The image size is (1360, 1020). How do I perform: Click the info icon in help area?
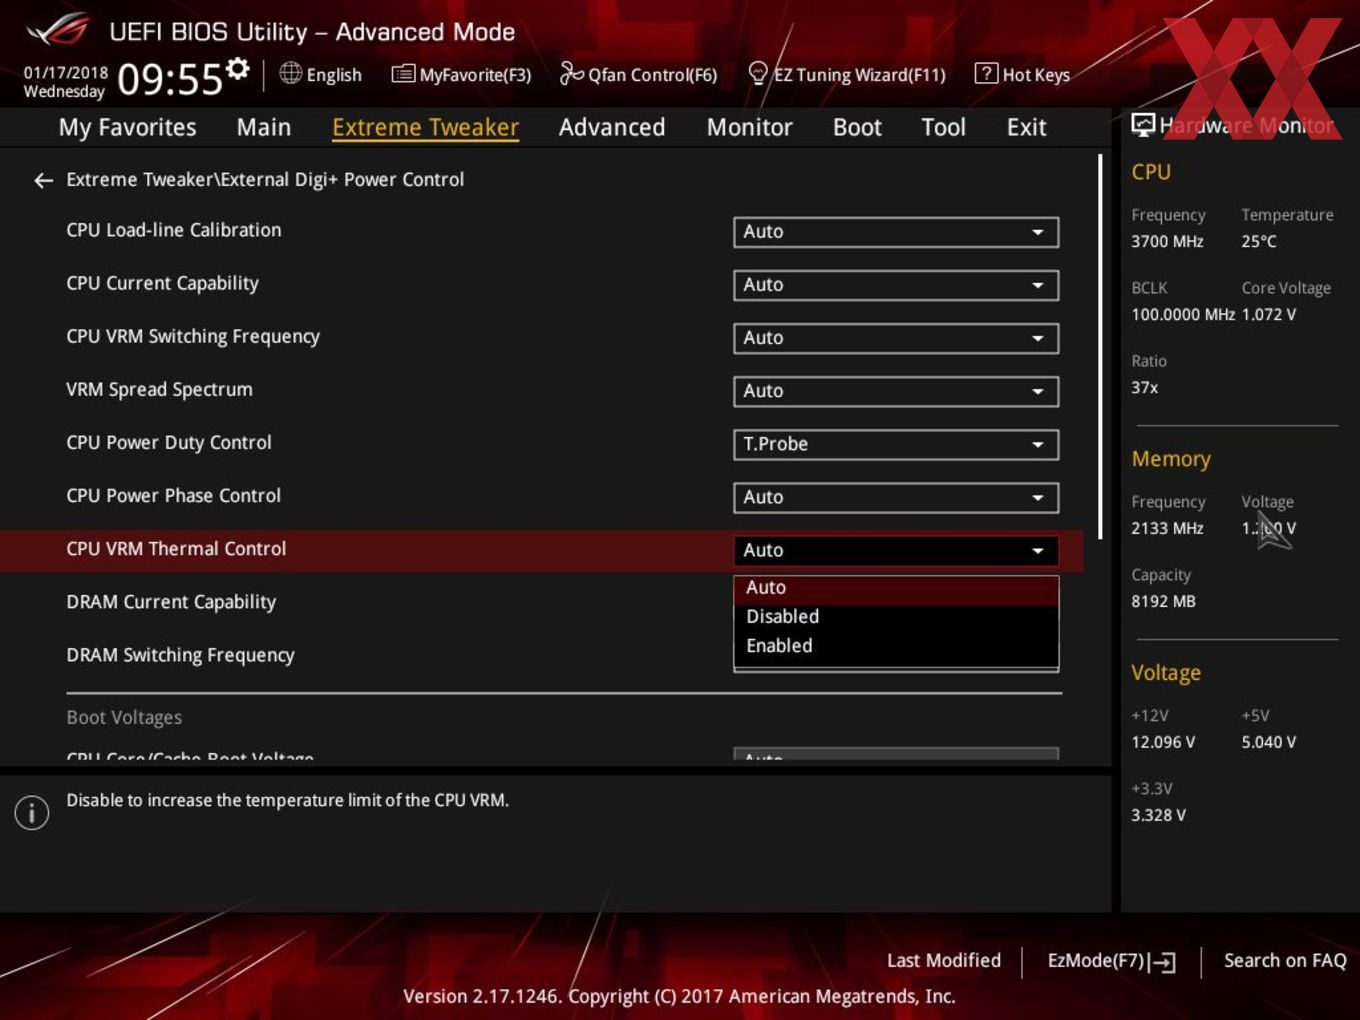point(32,813)
